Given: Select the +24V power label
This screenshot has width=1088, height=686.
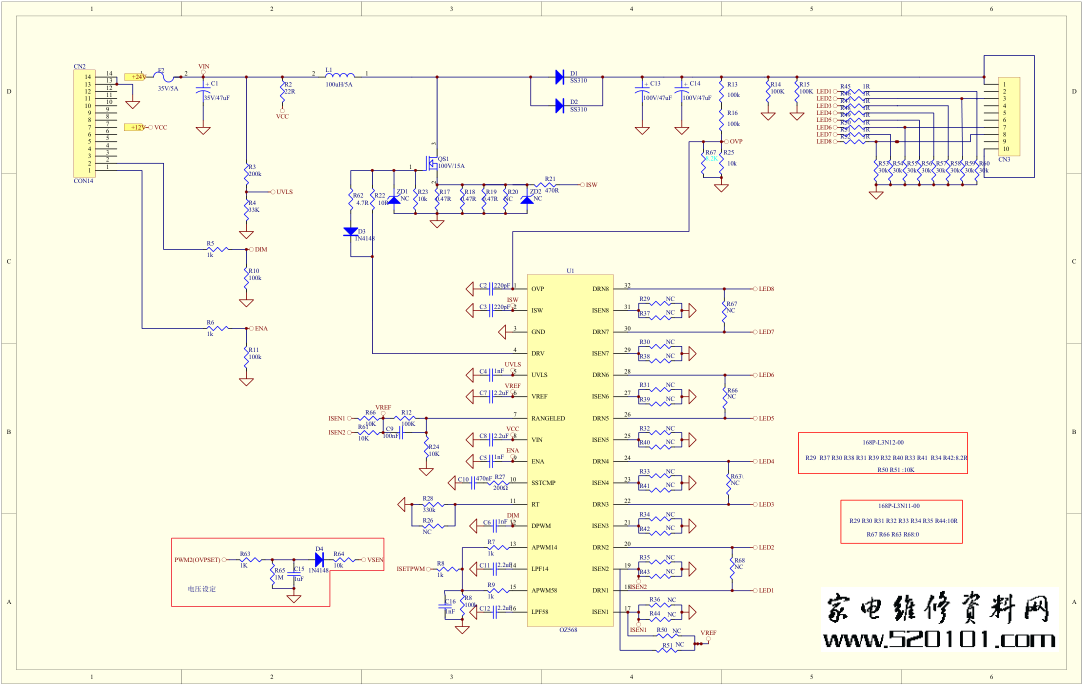Looking at the screenshot, I should pyautogui.click(x=135, y=76).
